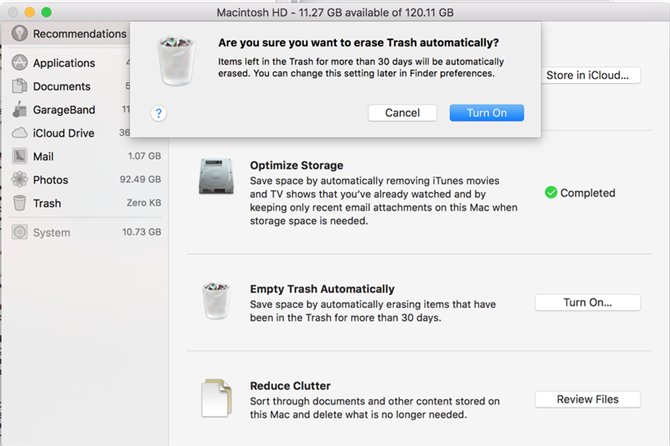
Task: Click the Optimize Storage hard drive icon
Action: click(x=216, y=176)
